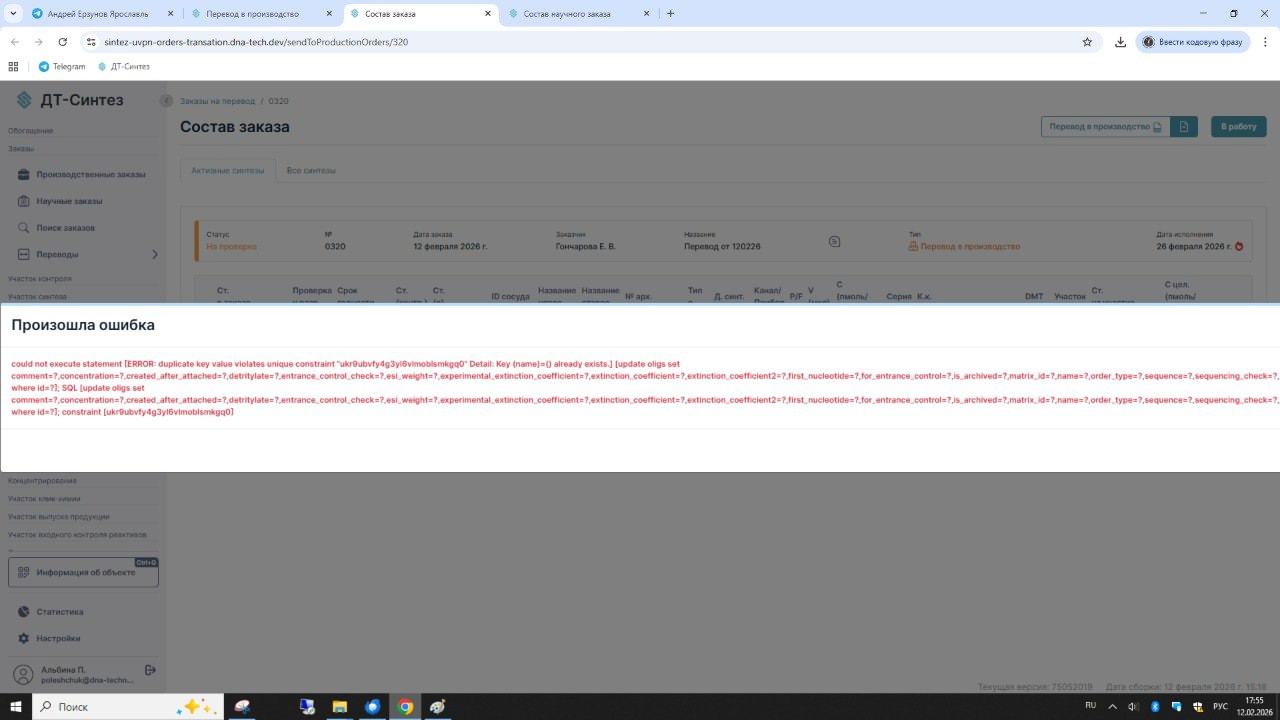
Task: Open Настройки gear in sidebar
Action: pos(58,638)
